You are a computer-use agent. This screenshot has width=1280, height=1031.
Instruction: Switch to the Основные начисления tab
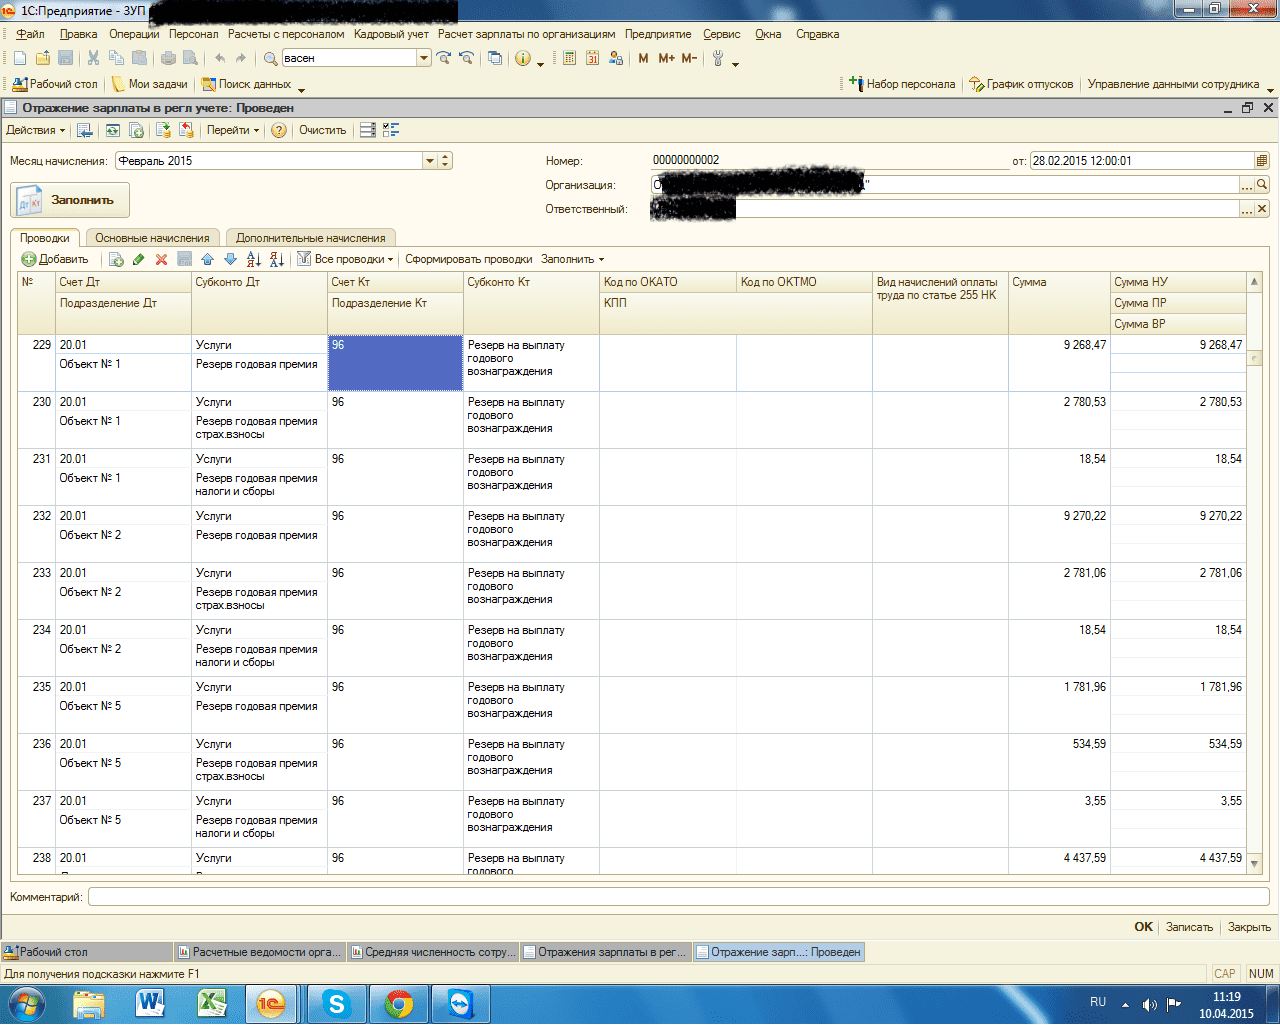tap(152, 238)
